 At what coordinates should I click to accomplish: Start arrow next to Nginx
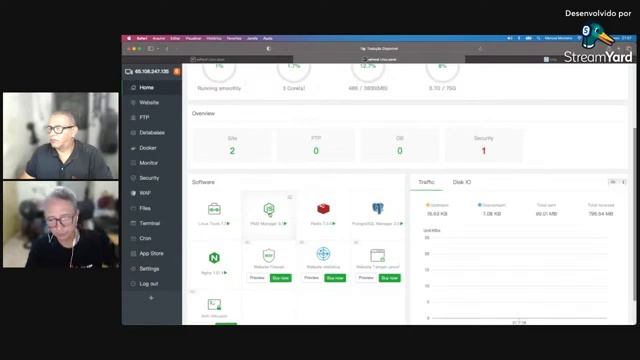[x=225, y=273]
